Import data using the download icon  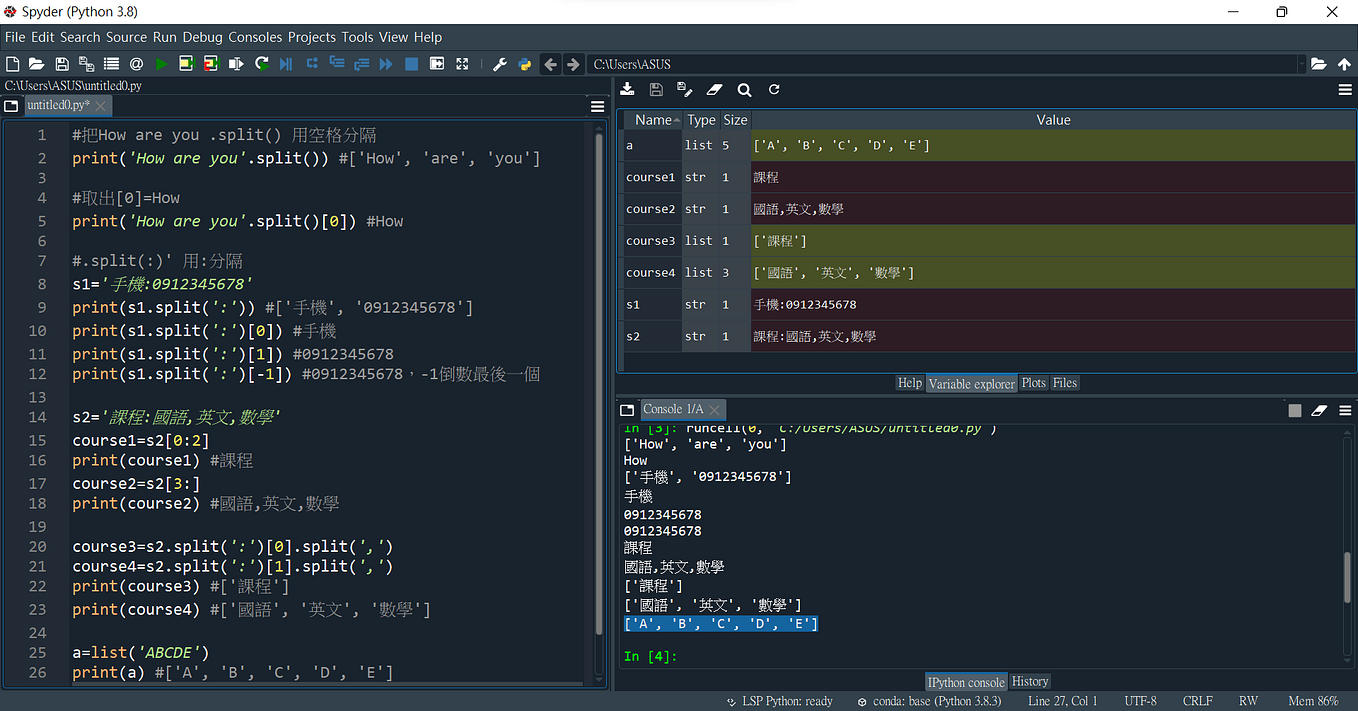[x=627, y=89]
